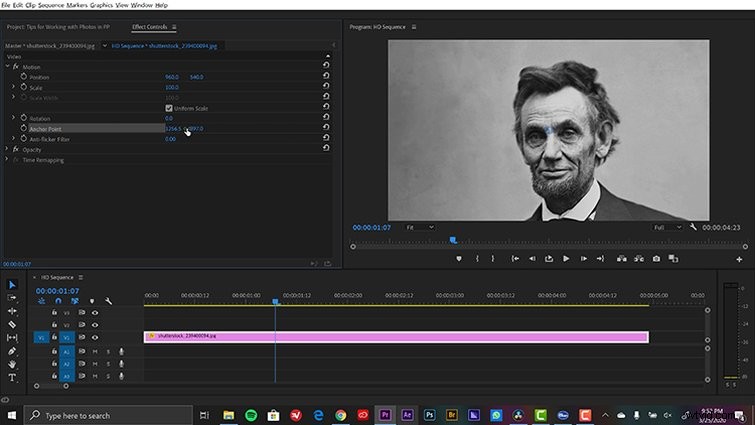Select the Pen tool

coord(12,351)
